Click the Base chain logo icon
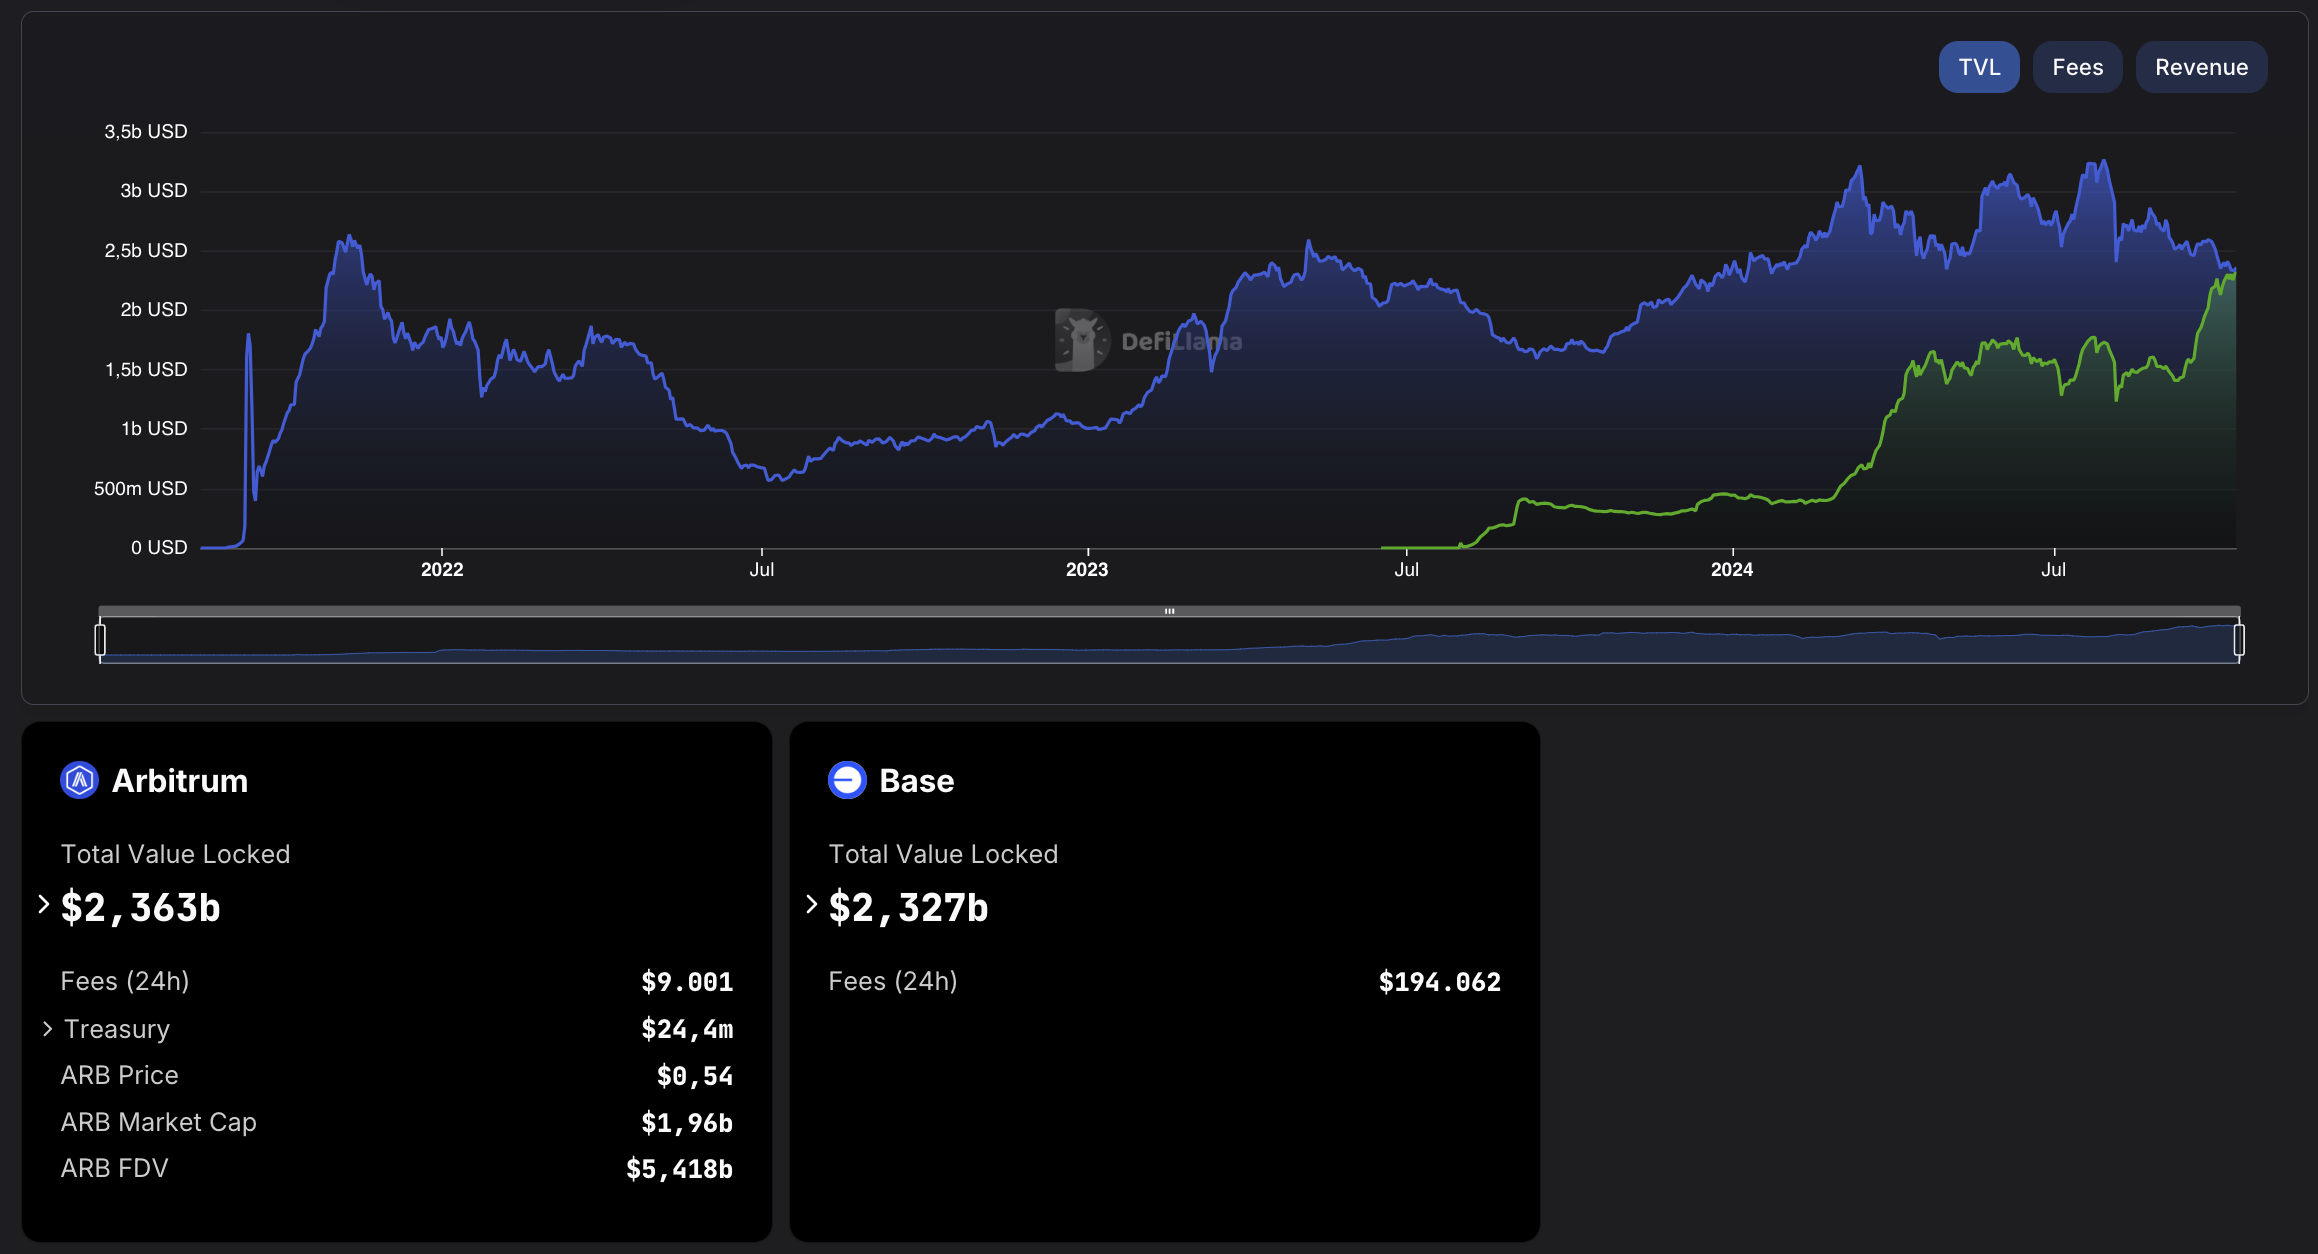 [x=847, y=780]
